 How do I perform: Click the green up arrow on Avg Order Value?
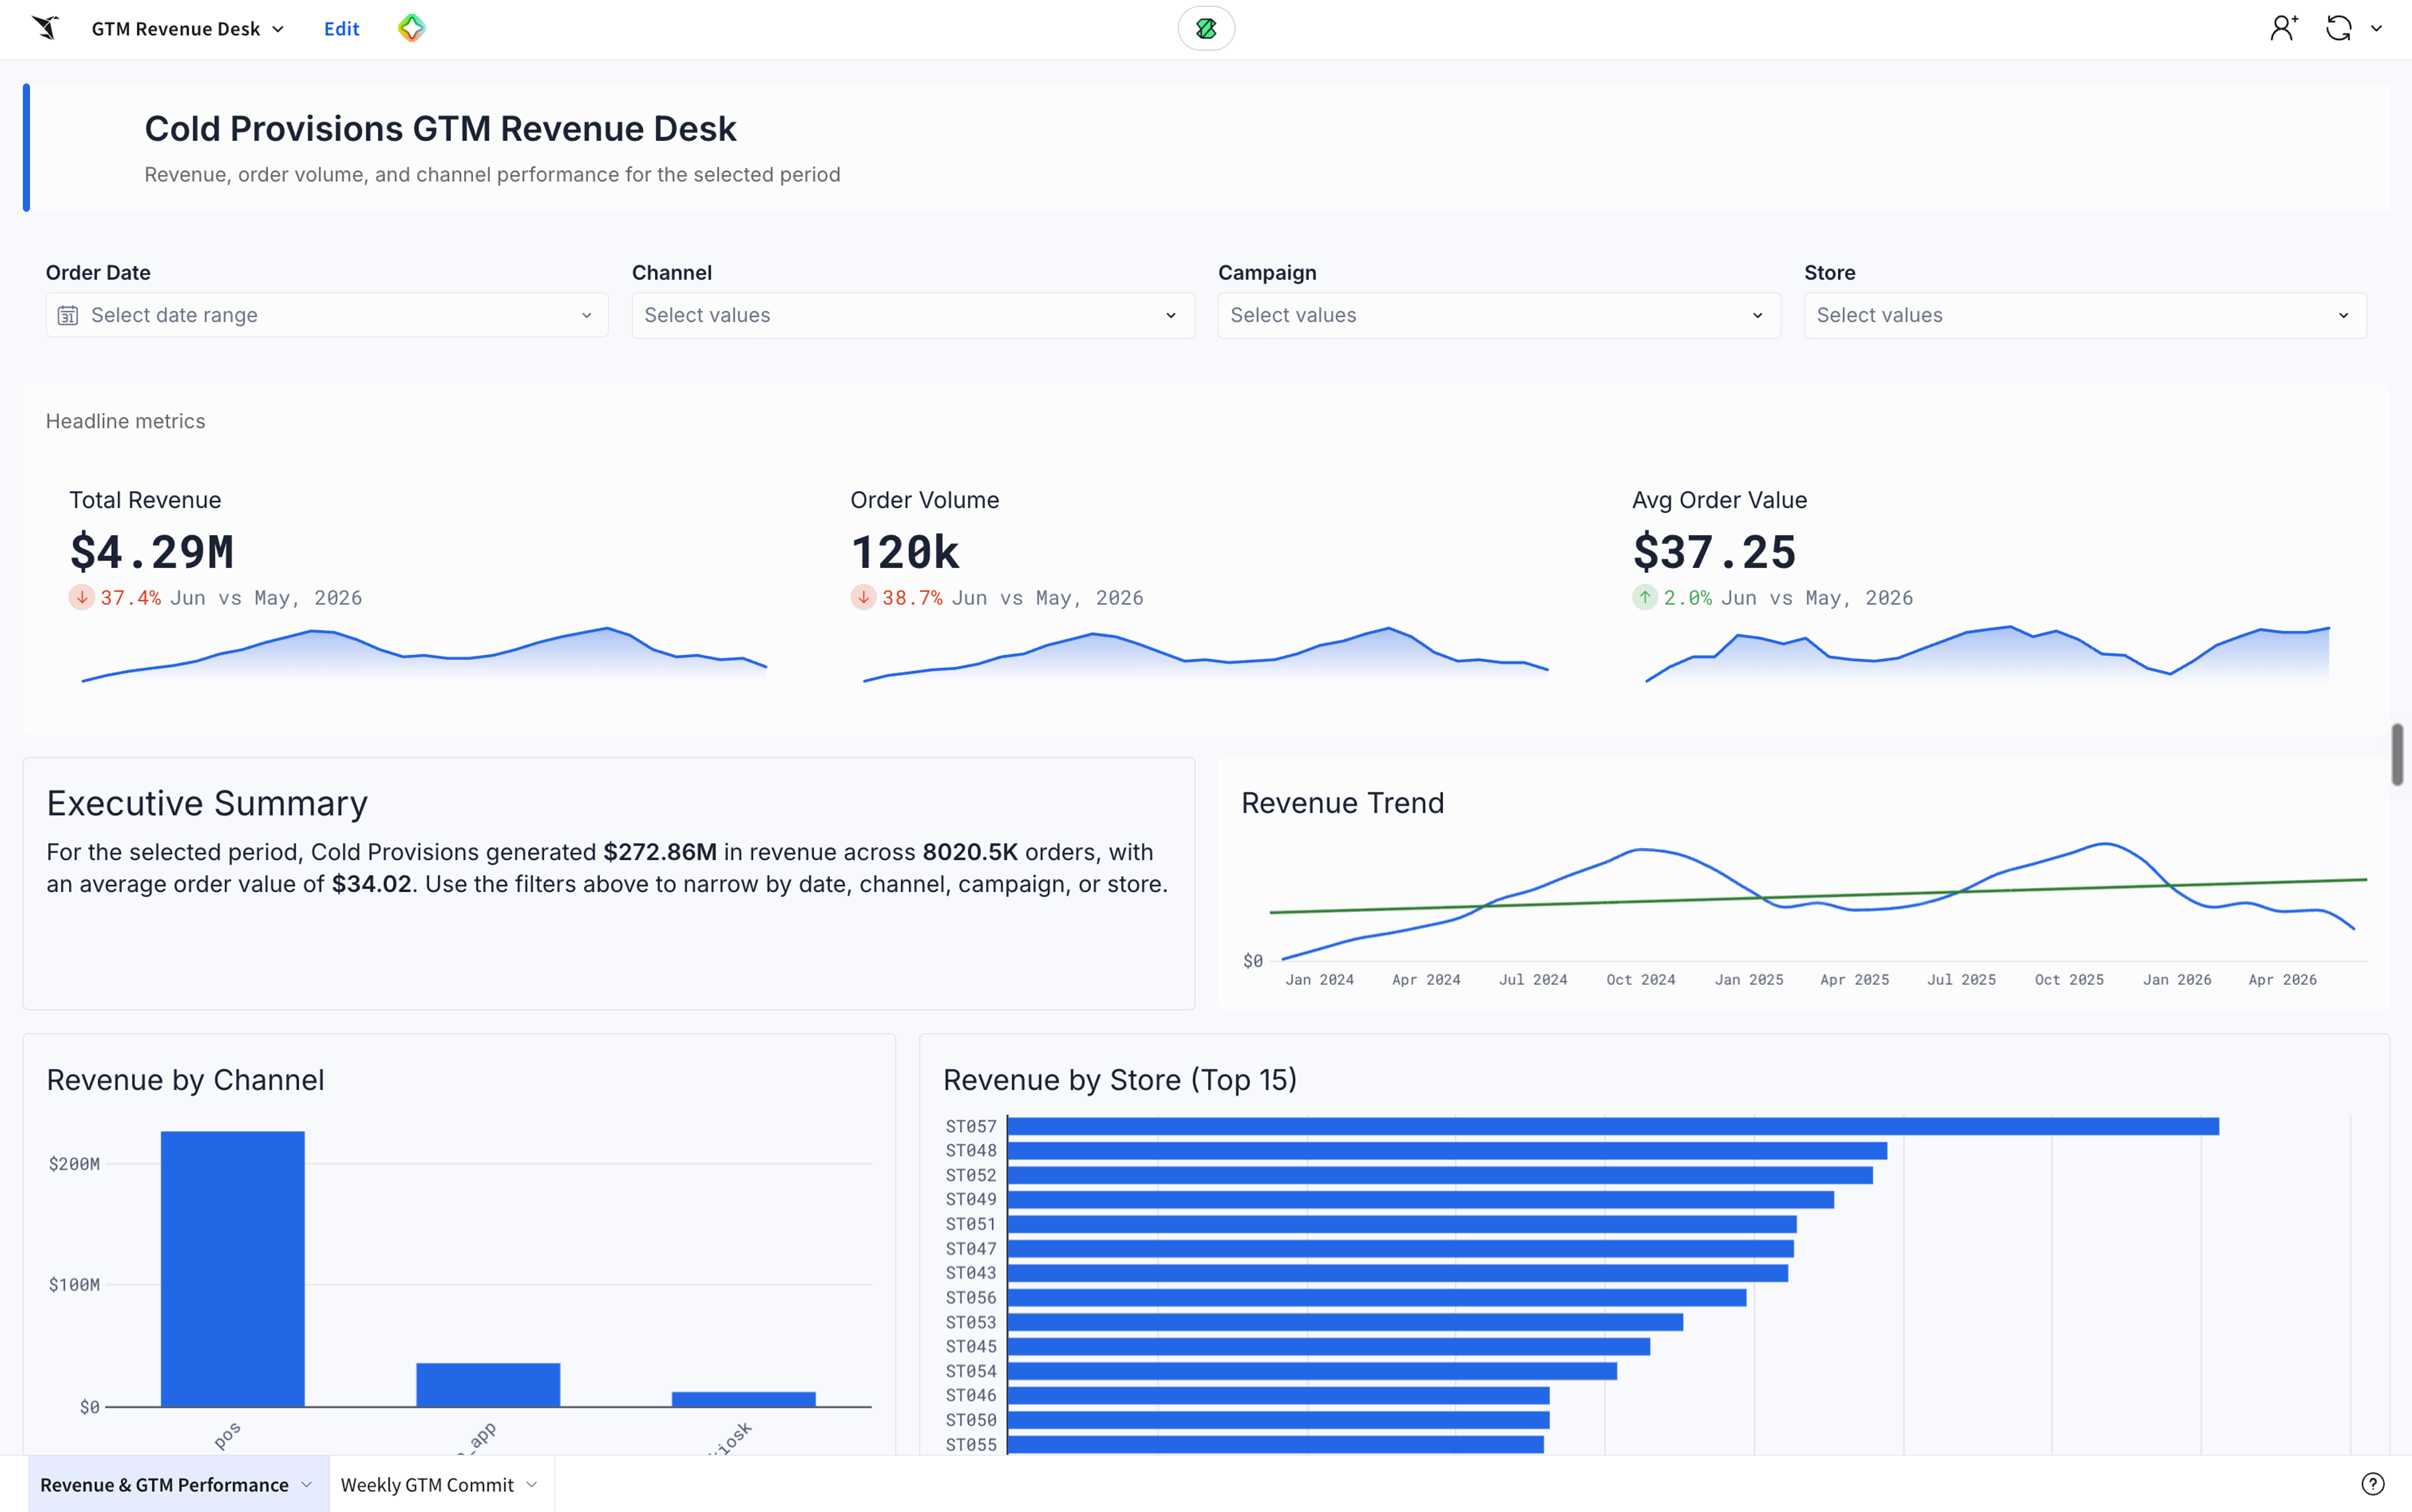[1645, 597]
